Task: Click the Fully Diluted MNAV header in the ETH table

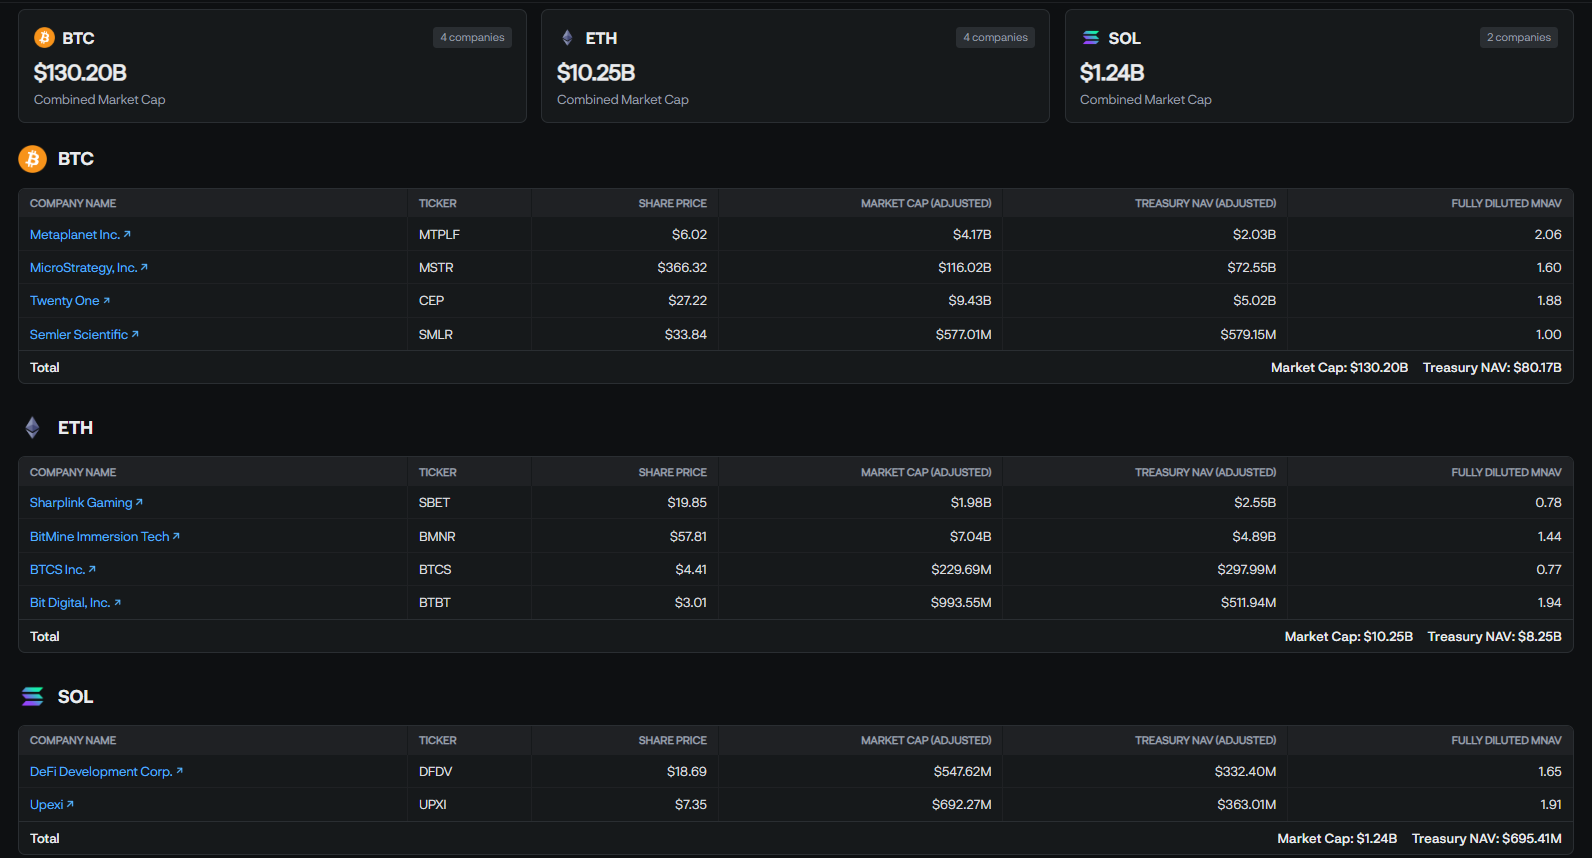Action: [x=1506, y=473]
